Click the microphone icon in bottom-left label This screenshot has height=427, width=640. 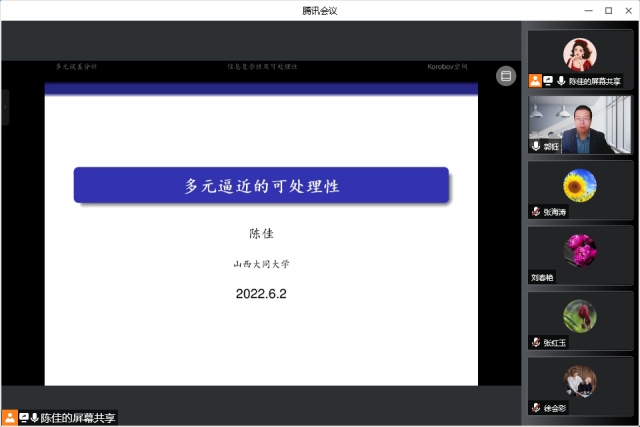pyautogui.click(x=35, y=417)
